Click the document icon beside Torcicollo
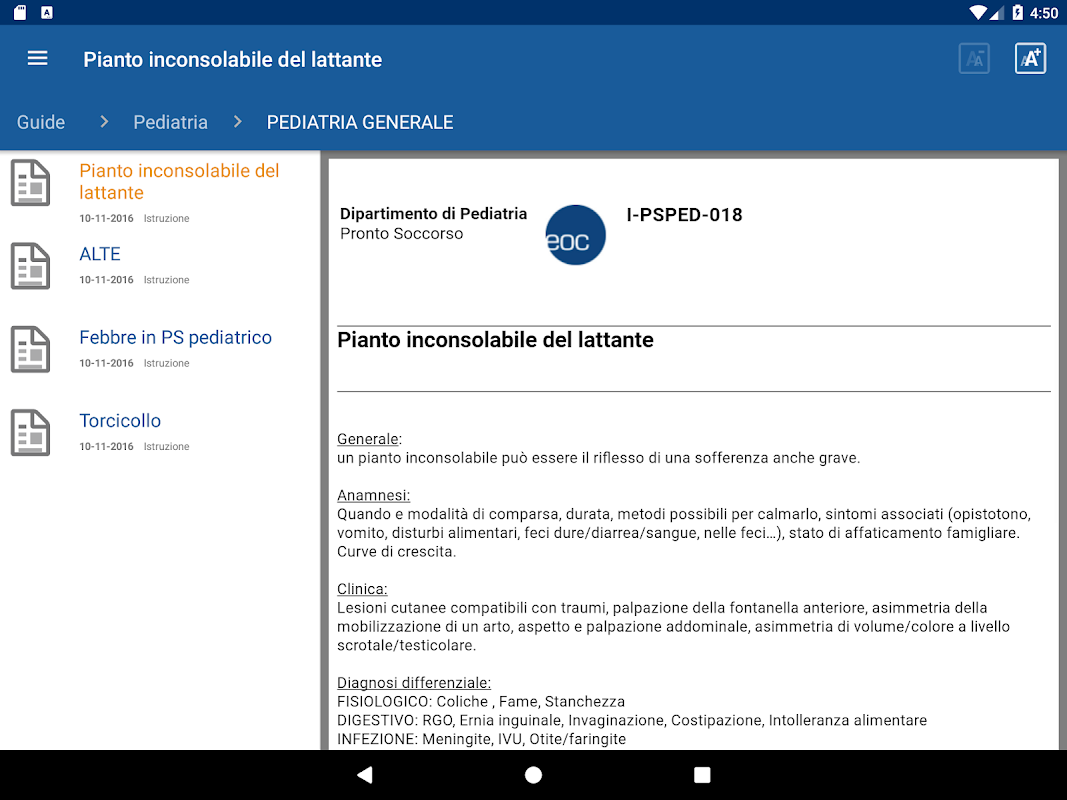 click(31, 433)
